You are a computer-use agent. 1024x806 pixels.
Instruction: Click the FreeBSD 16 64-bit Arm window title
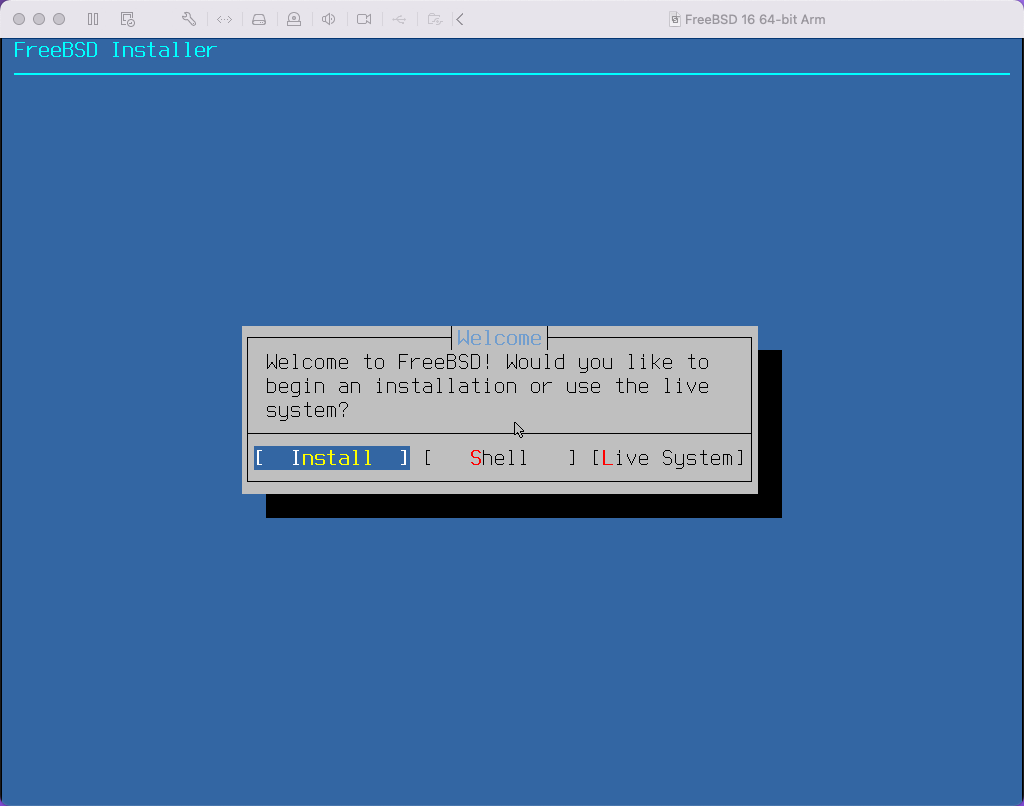pyautogui.click(x=755, y=20)
